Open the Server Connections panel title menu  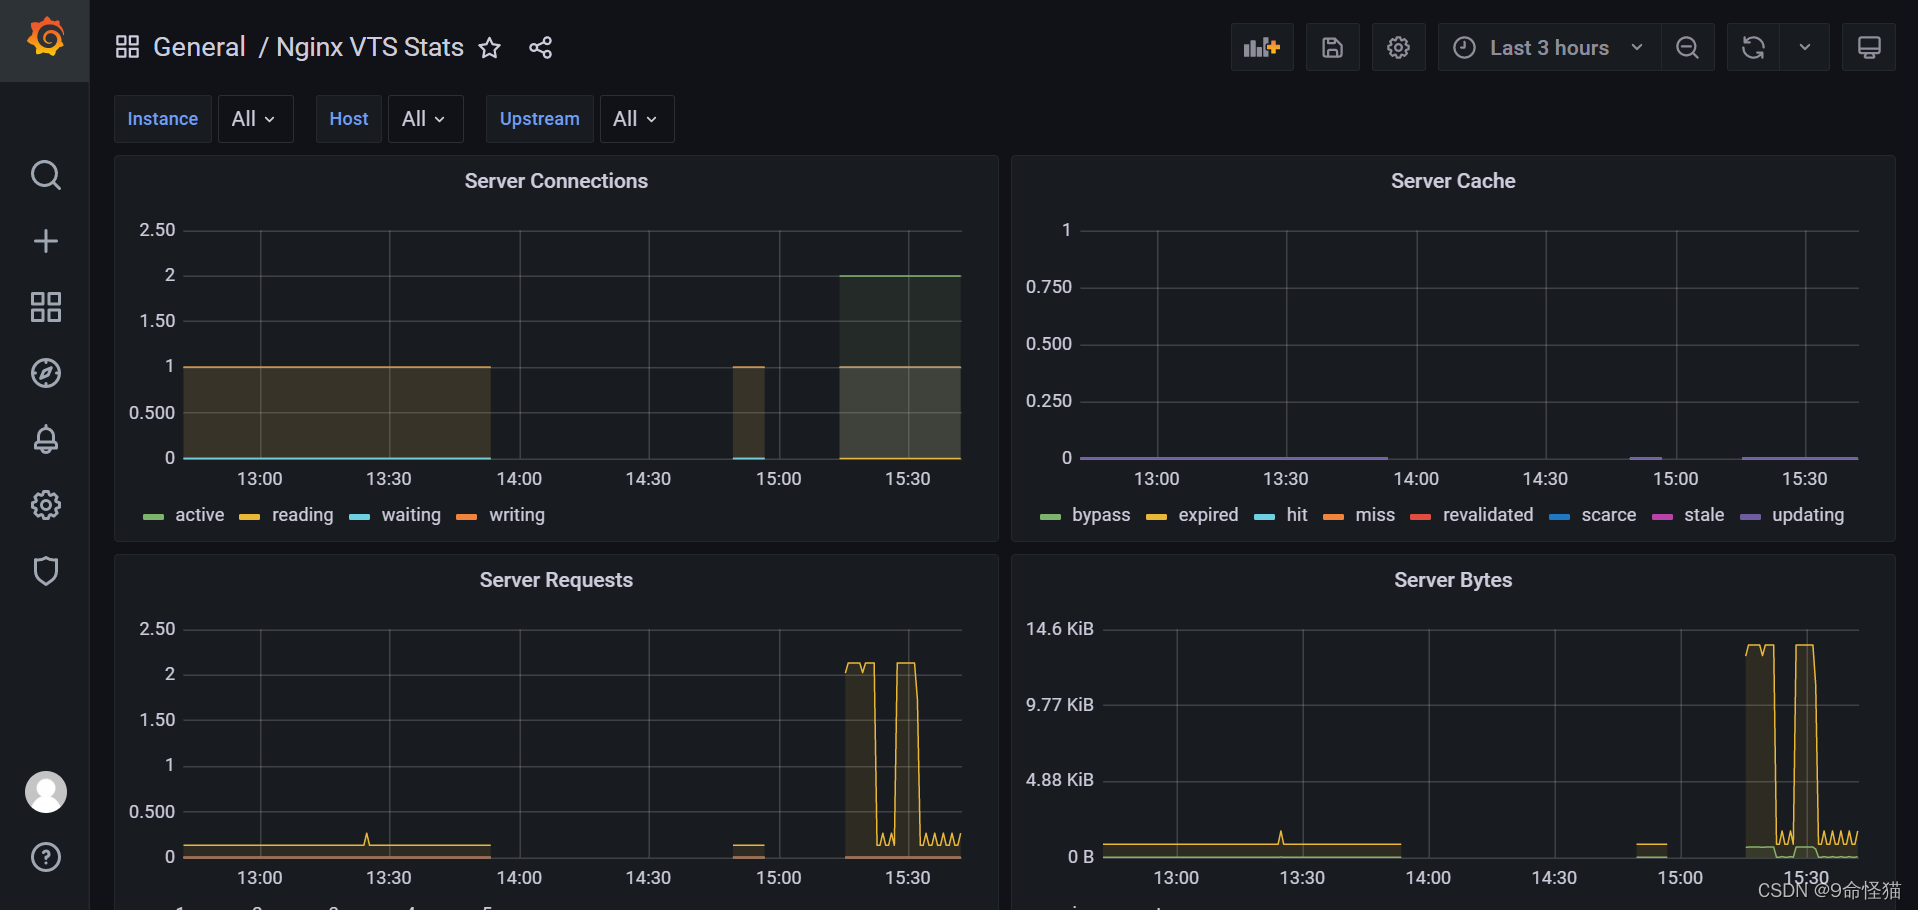click(556, 181)
